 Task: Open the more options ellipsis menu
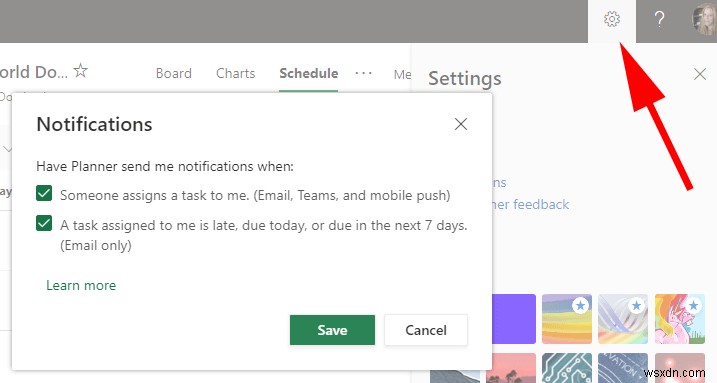364,73
